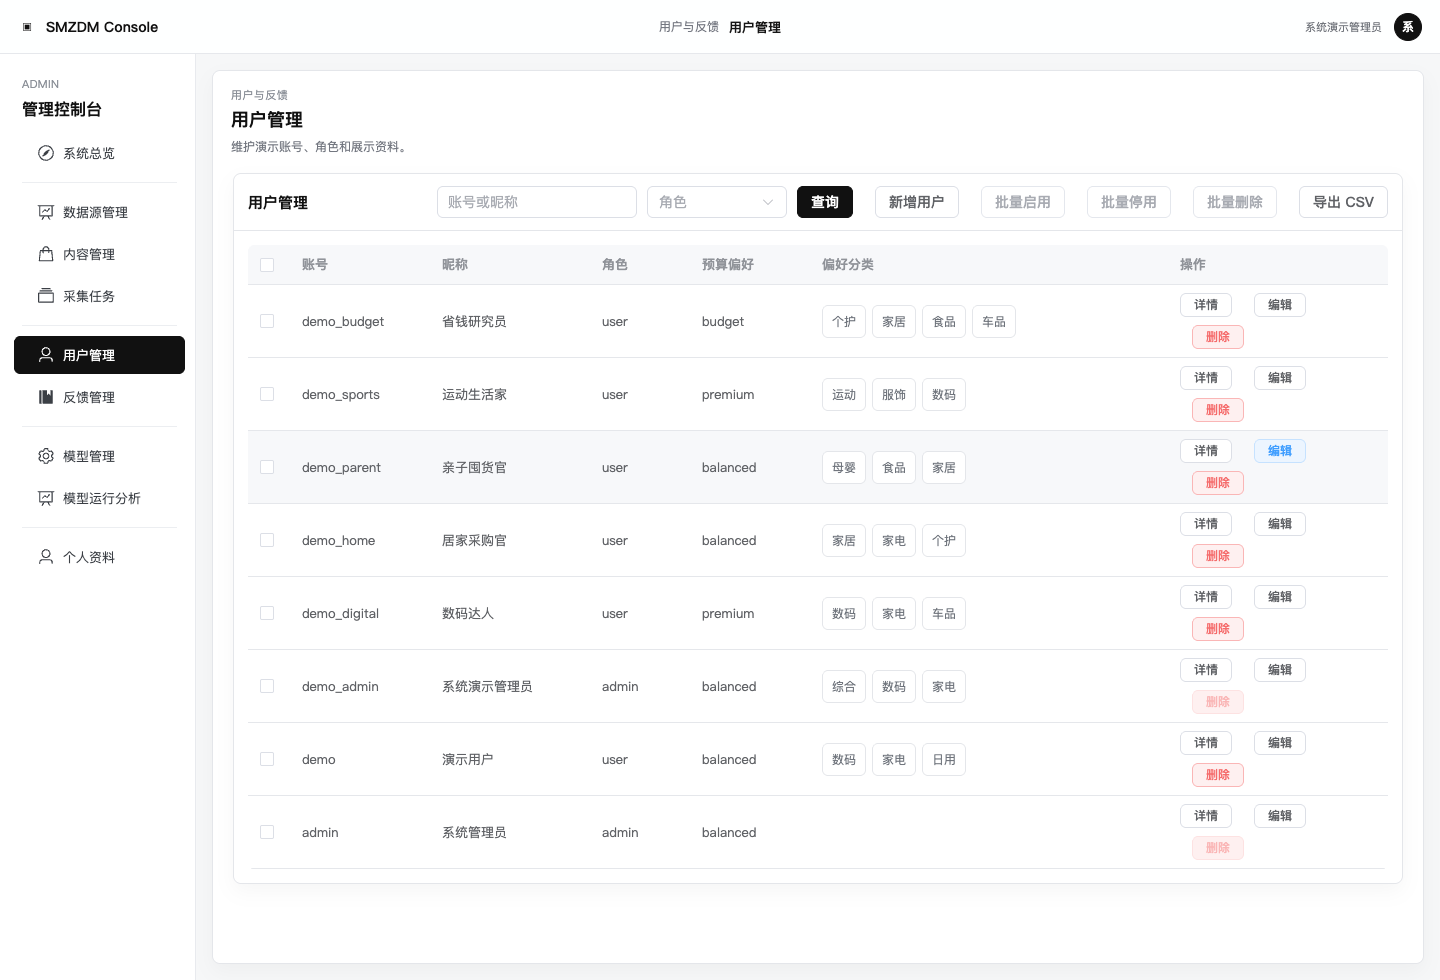Click the shopping bag icon for 内容管理
This screenshot has width=1440, height=980.
pyautogui.click(x=46, y=254)
